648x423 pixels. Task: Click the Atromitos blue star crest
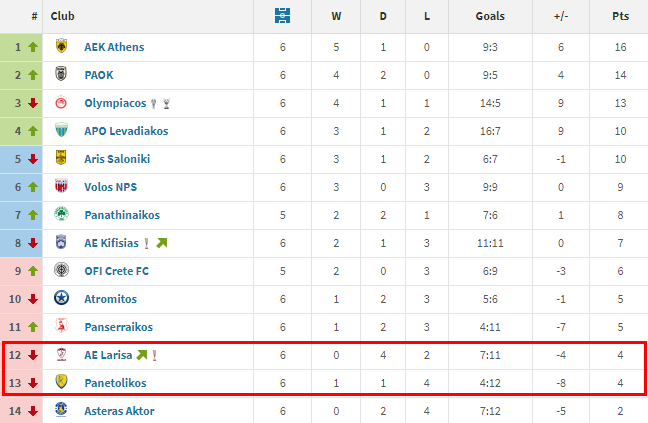61,299
